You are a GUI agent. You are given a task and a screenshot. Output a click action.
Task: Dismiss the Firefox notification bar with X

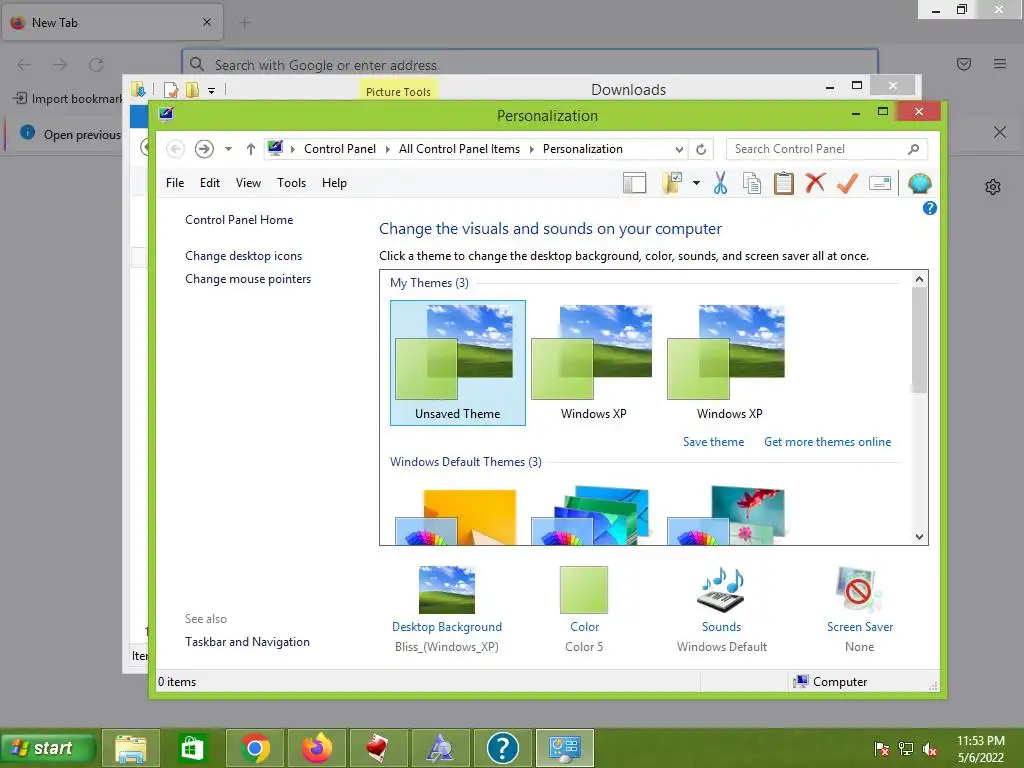pyautogui.click(x=1000, y=133)
